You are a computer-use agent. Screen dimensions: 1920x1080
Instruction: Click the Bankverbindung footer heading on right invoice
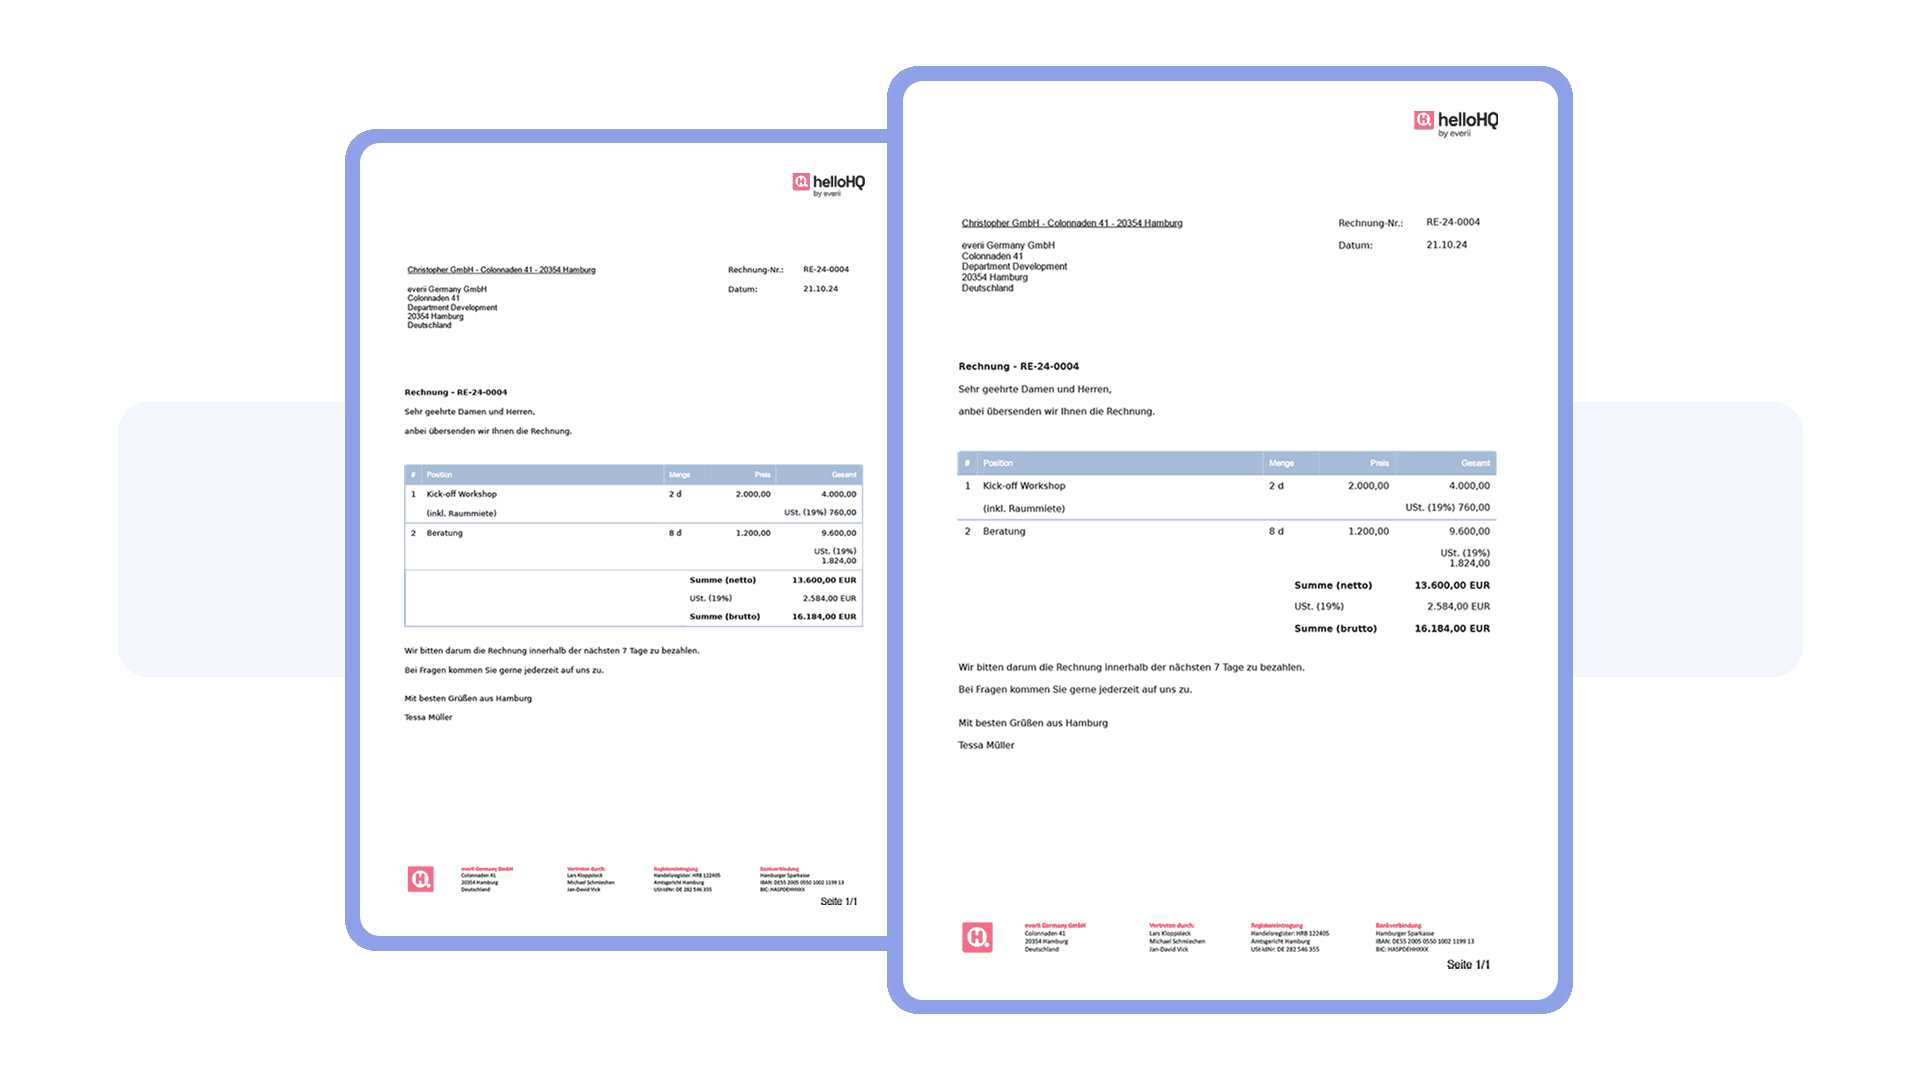point(1398,926)
